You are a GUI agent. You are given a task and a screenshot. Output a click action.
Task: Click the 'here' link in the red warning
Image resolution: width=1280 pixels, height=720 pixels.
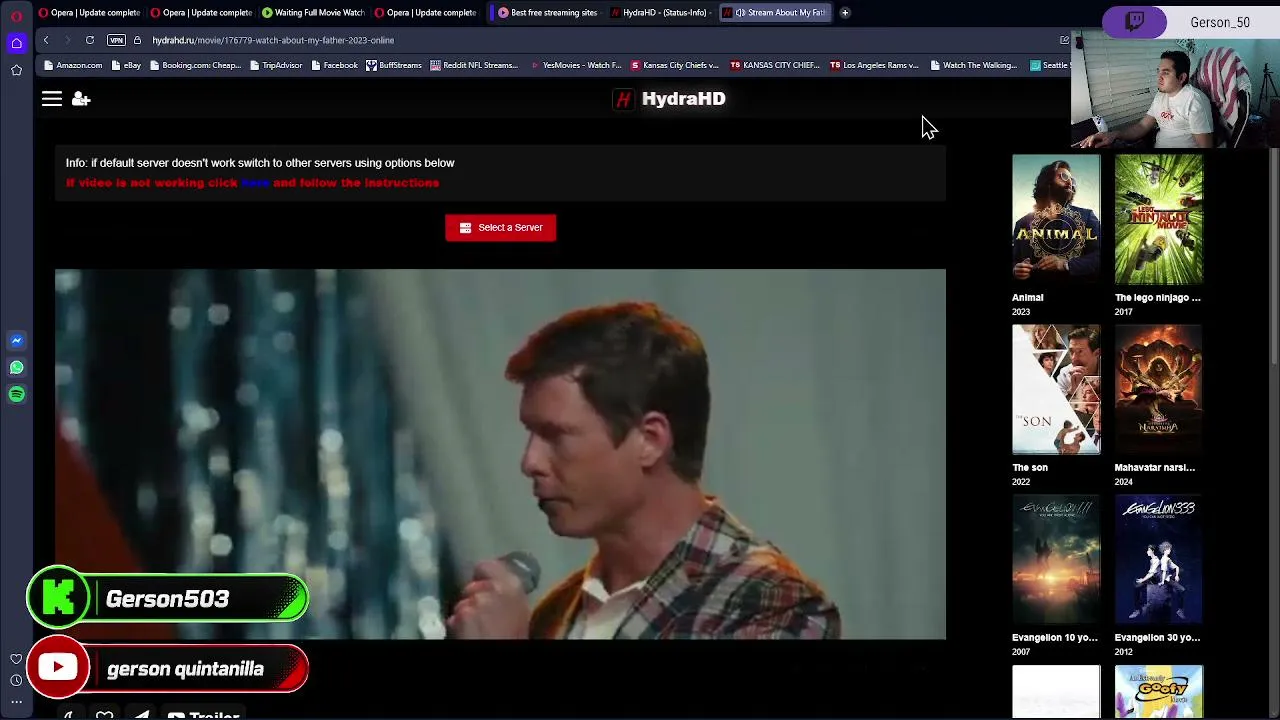[255, 183]
